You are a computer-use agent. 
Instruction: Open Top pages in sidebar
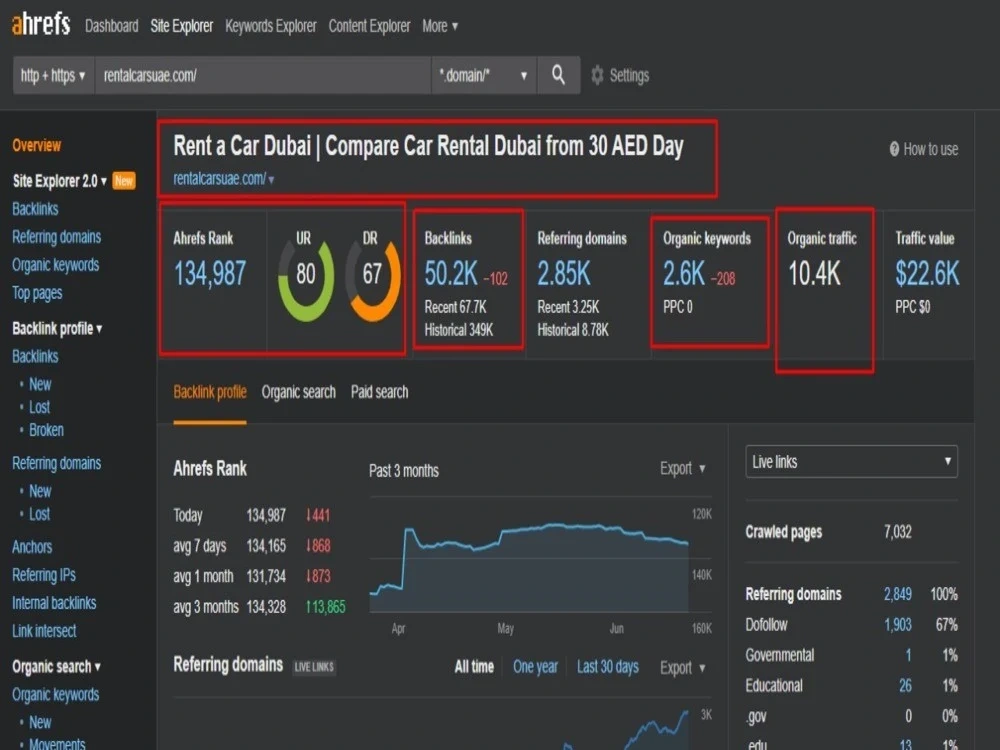[x=37, y=293]
